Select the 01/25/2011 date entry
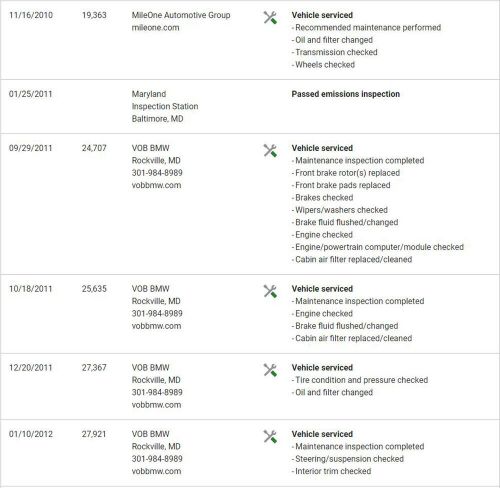This screenshot has width=500, height=488. click(31, 94)
